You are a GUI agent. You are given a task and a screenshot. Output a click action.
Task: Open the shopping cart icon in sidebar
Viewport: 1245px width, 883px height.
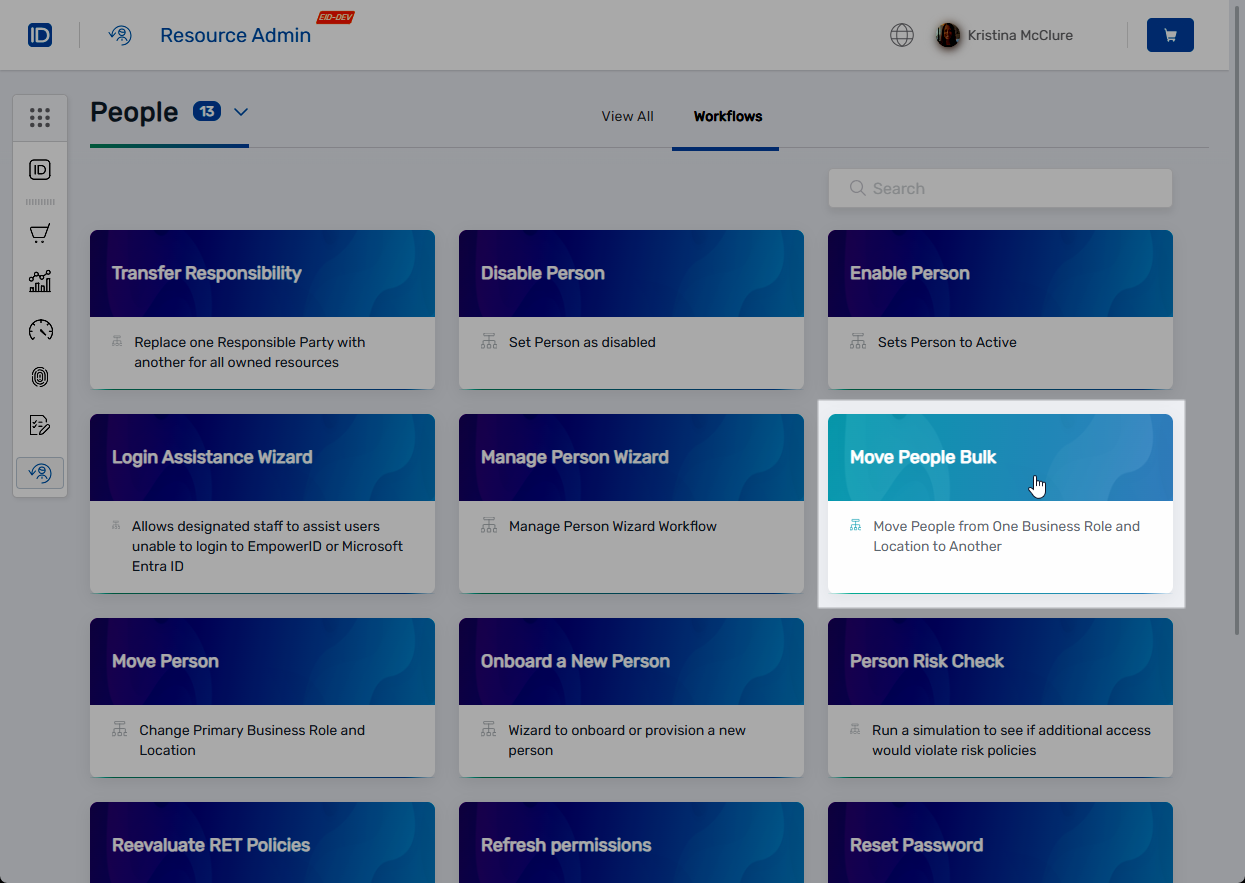coord(40,234)
